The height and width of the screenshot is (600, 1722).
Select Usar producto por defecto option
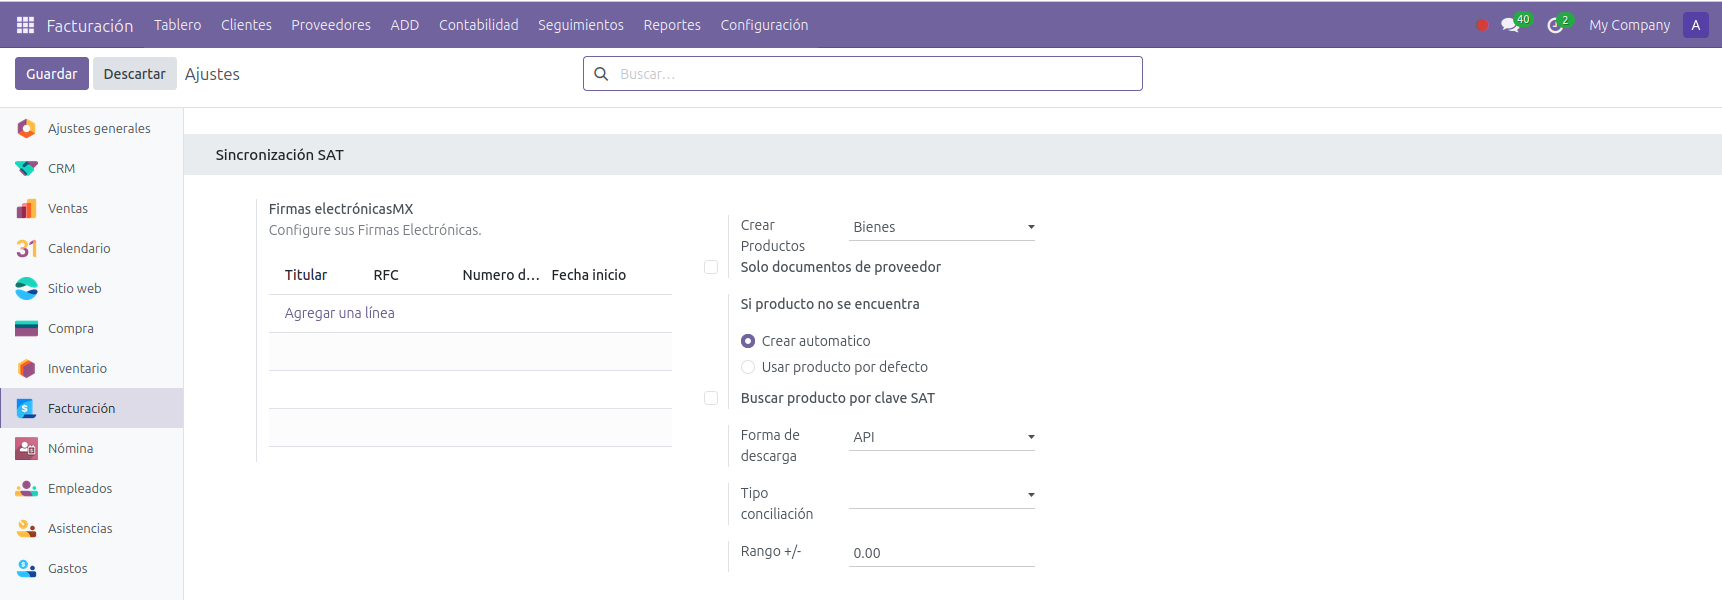click(748, 367)
